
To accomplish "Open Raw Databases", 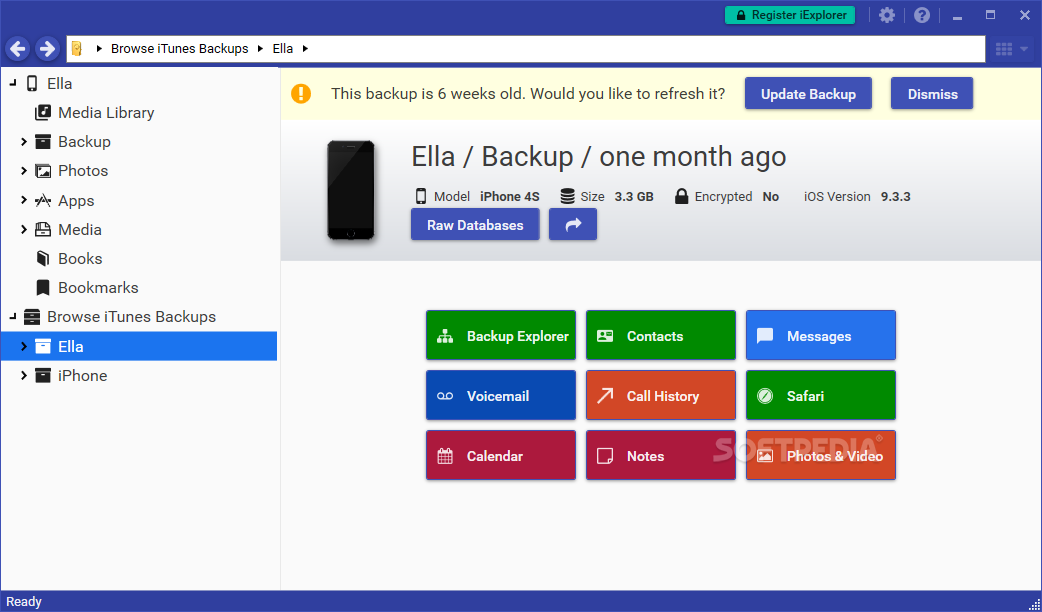I will tap(475, 225).
